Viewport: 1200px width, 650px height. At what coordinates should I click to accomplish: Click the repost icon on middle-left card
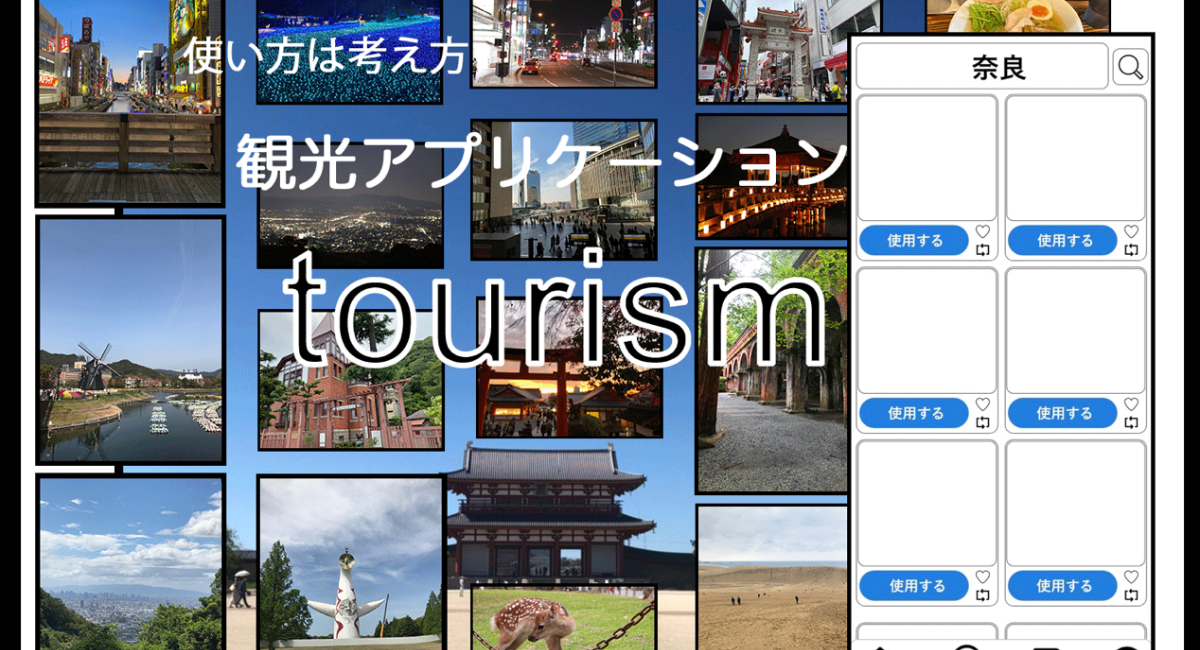pos(983,422)
